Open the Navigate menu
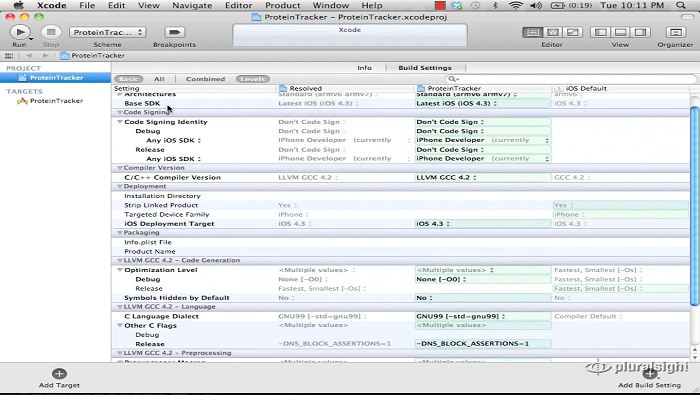This screenshot has height=395, width=700. click(x=192, y=5)
